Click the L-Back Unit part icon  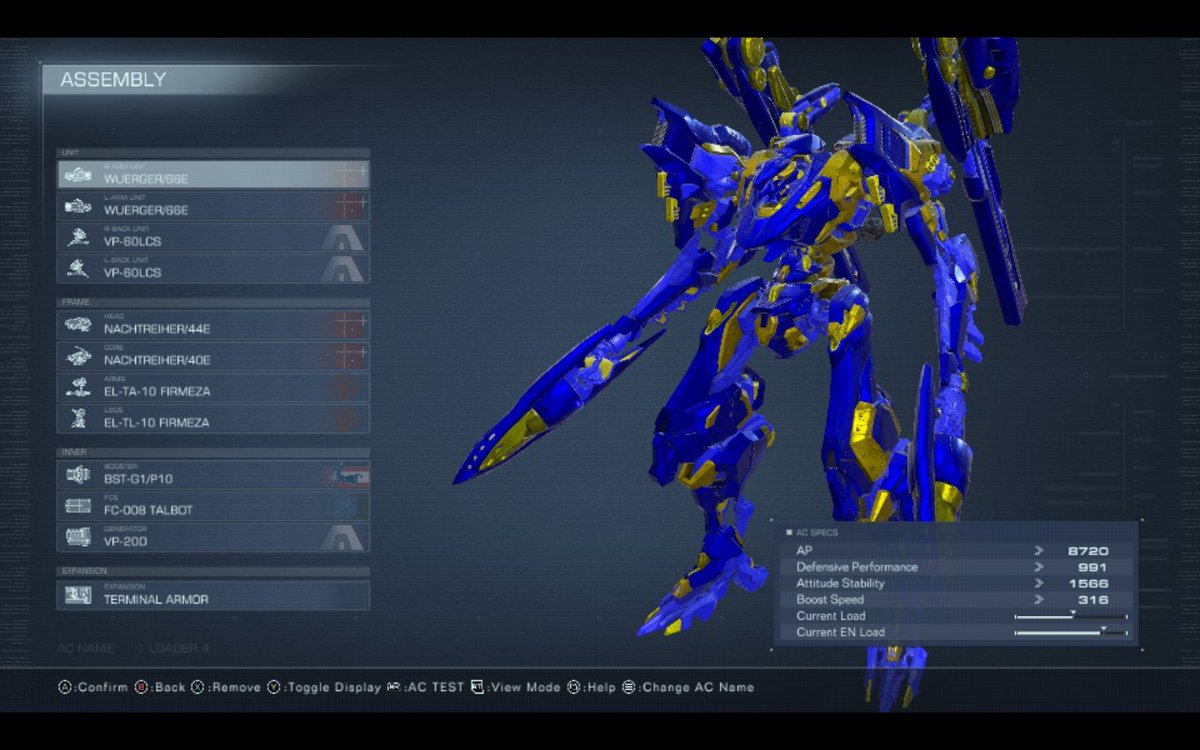(78, 269)
